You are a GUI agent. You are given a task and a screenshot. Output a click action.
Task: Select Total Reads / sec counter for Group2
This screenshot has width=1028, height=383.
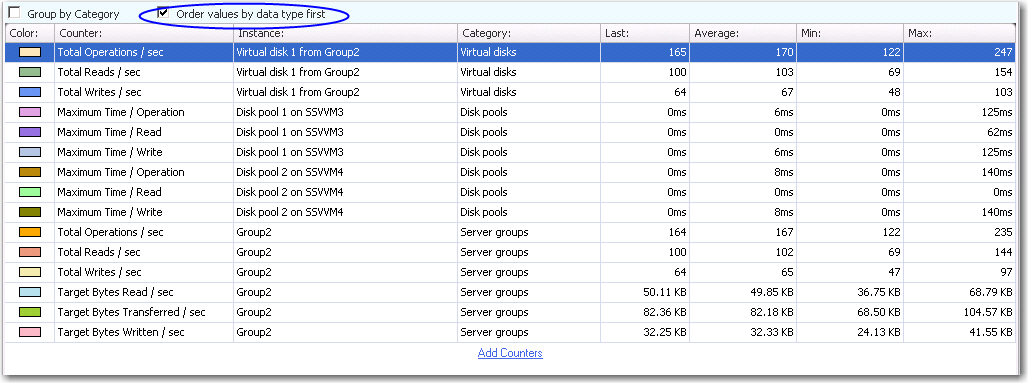pyautogui.click(x=99, y=252)
